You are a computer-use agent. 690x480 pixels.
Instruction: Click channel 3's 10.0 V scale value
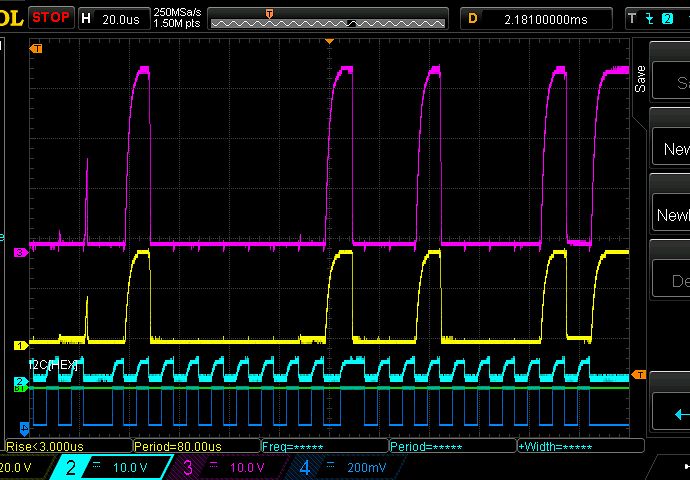click(247, 468)
